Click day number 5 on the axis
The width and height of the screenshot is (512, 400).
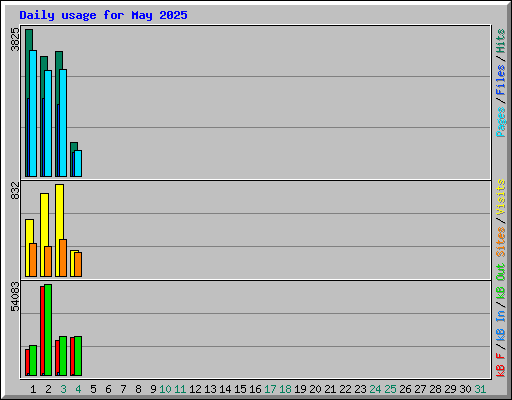93,389
